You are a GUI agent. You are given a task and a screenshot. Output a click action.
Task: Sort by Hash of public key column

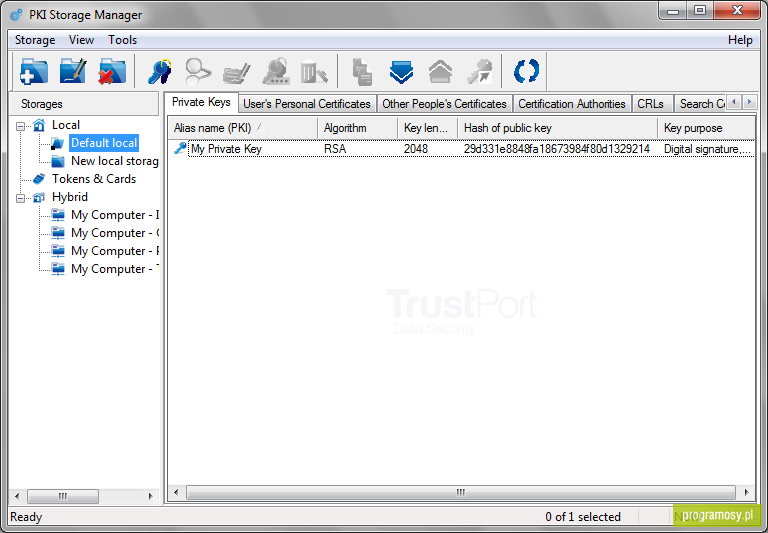point(557,128)
